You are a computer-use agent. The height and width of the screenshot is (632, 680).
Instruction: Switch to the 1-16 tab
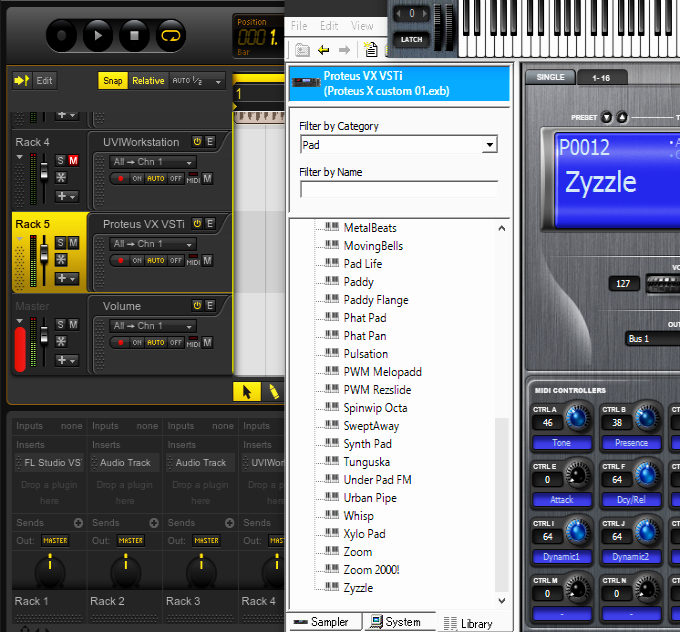601,78
